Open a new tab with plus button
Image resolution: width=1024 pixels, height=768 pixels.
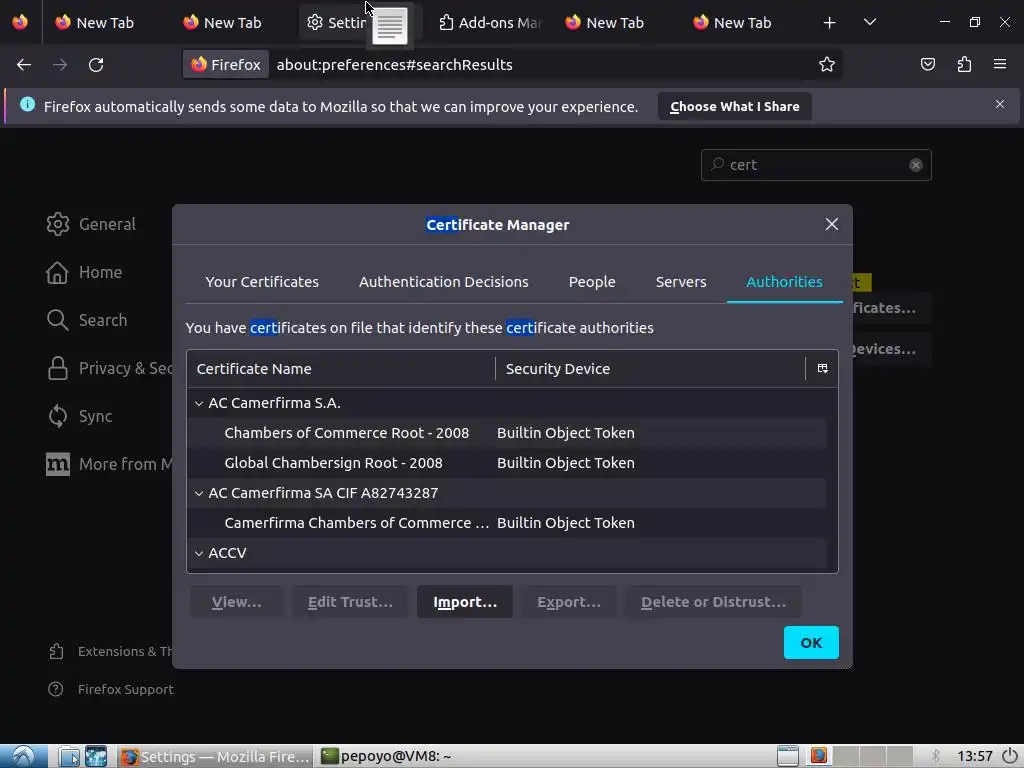(829, 23)
